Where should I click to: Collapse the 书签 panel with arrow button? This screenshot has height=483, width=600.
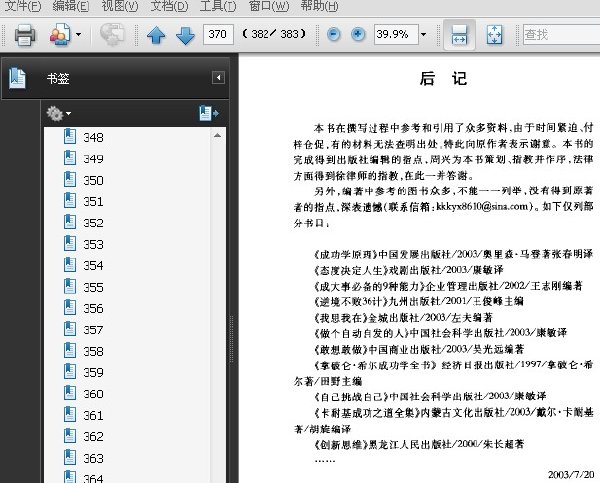[218, 78]
